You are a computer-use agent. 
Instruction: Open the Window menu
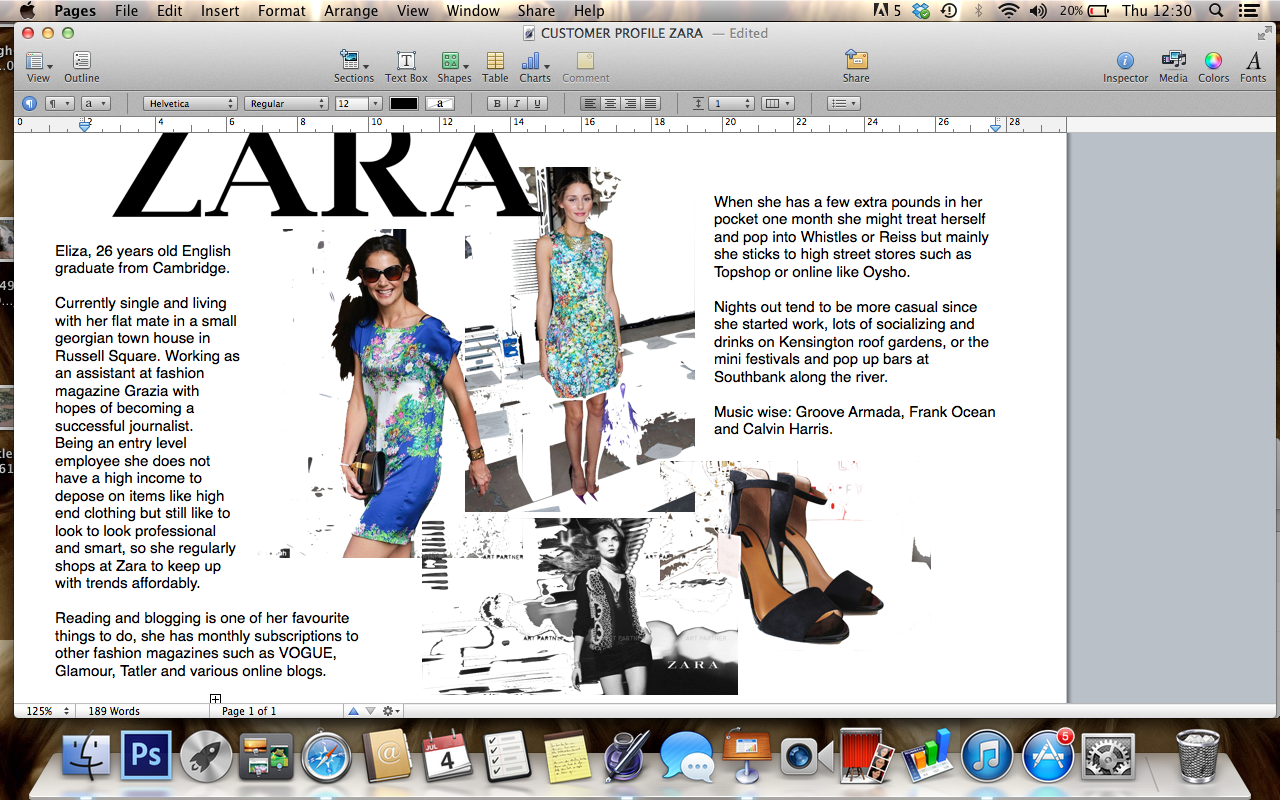point(472,11)
